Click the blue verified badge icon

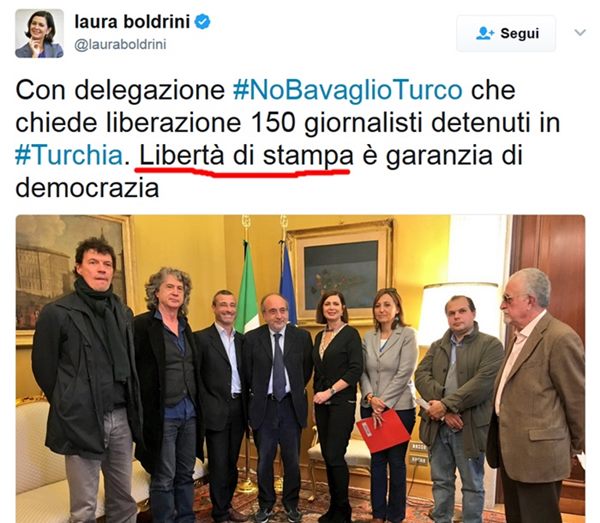(x=203, y=22)
